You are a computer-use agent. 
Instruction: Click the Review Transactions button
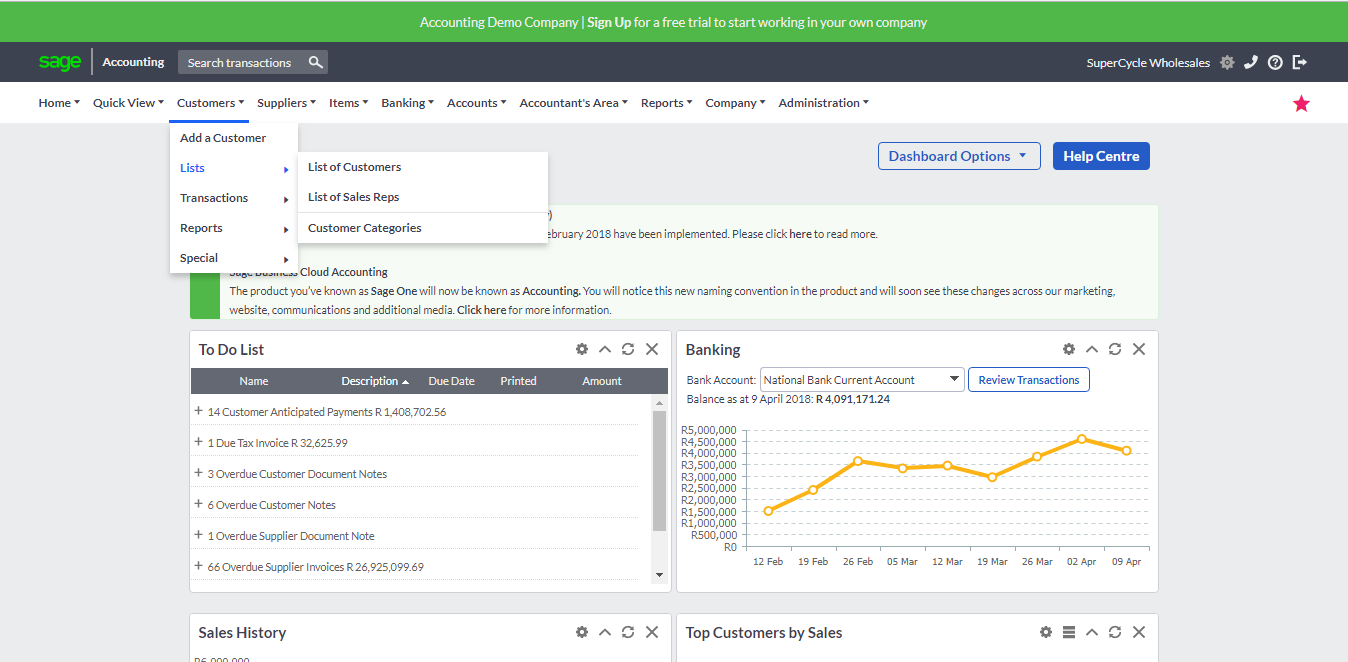coord(1029,380)
